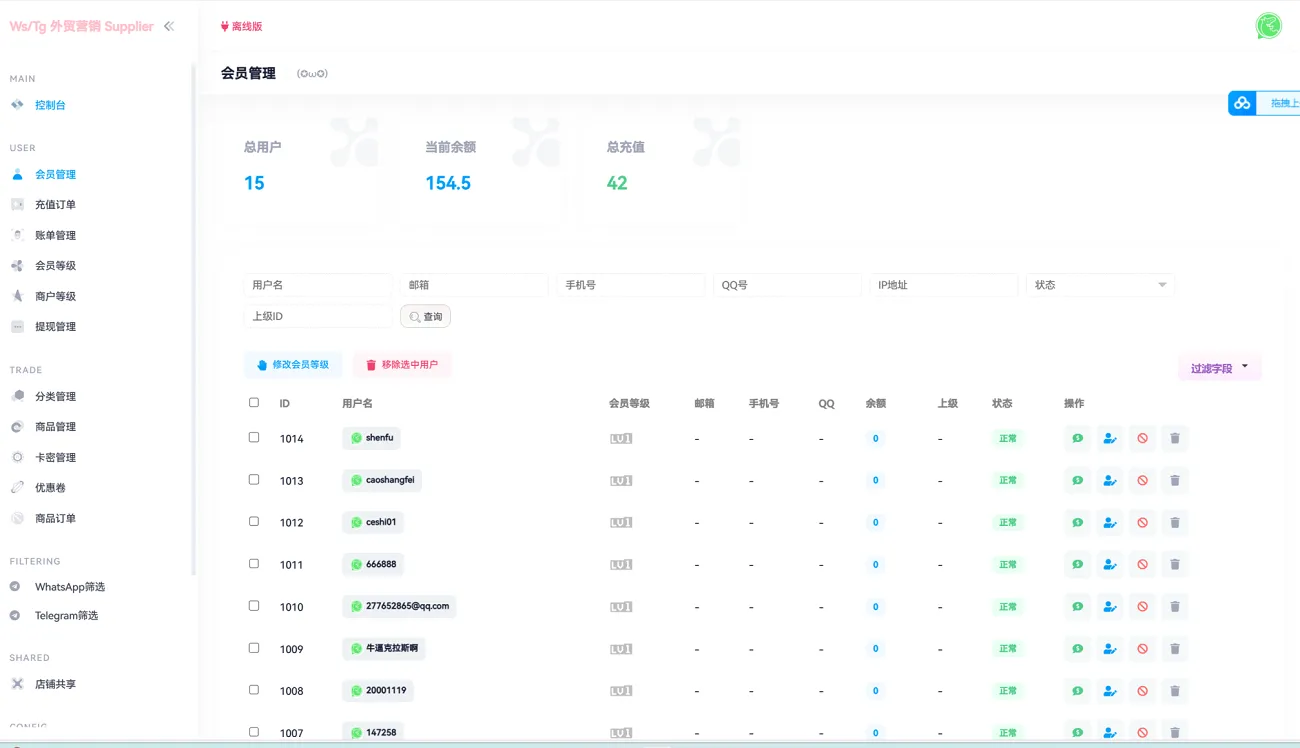Click inside the 用户名 input field

pos(318,284)
